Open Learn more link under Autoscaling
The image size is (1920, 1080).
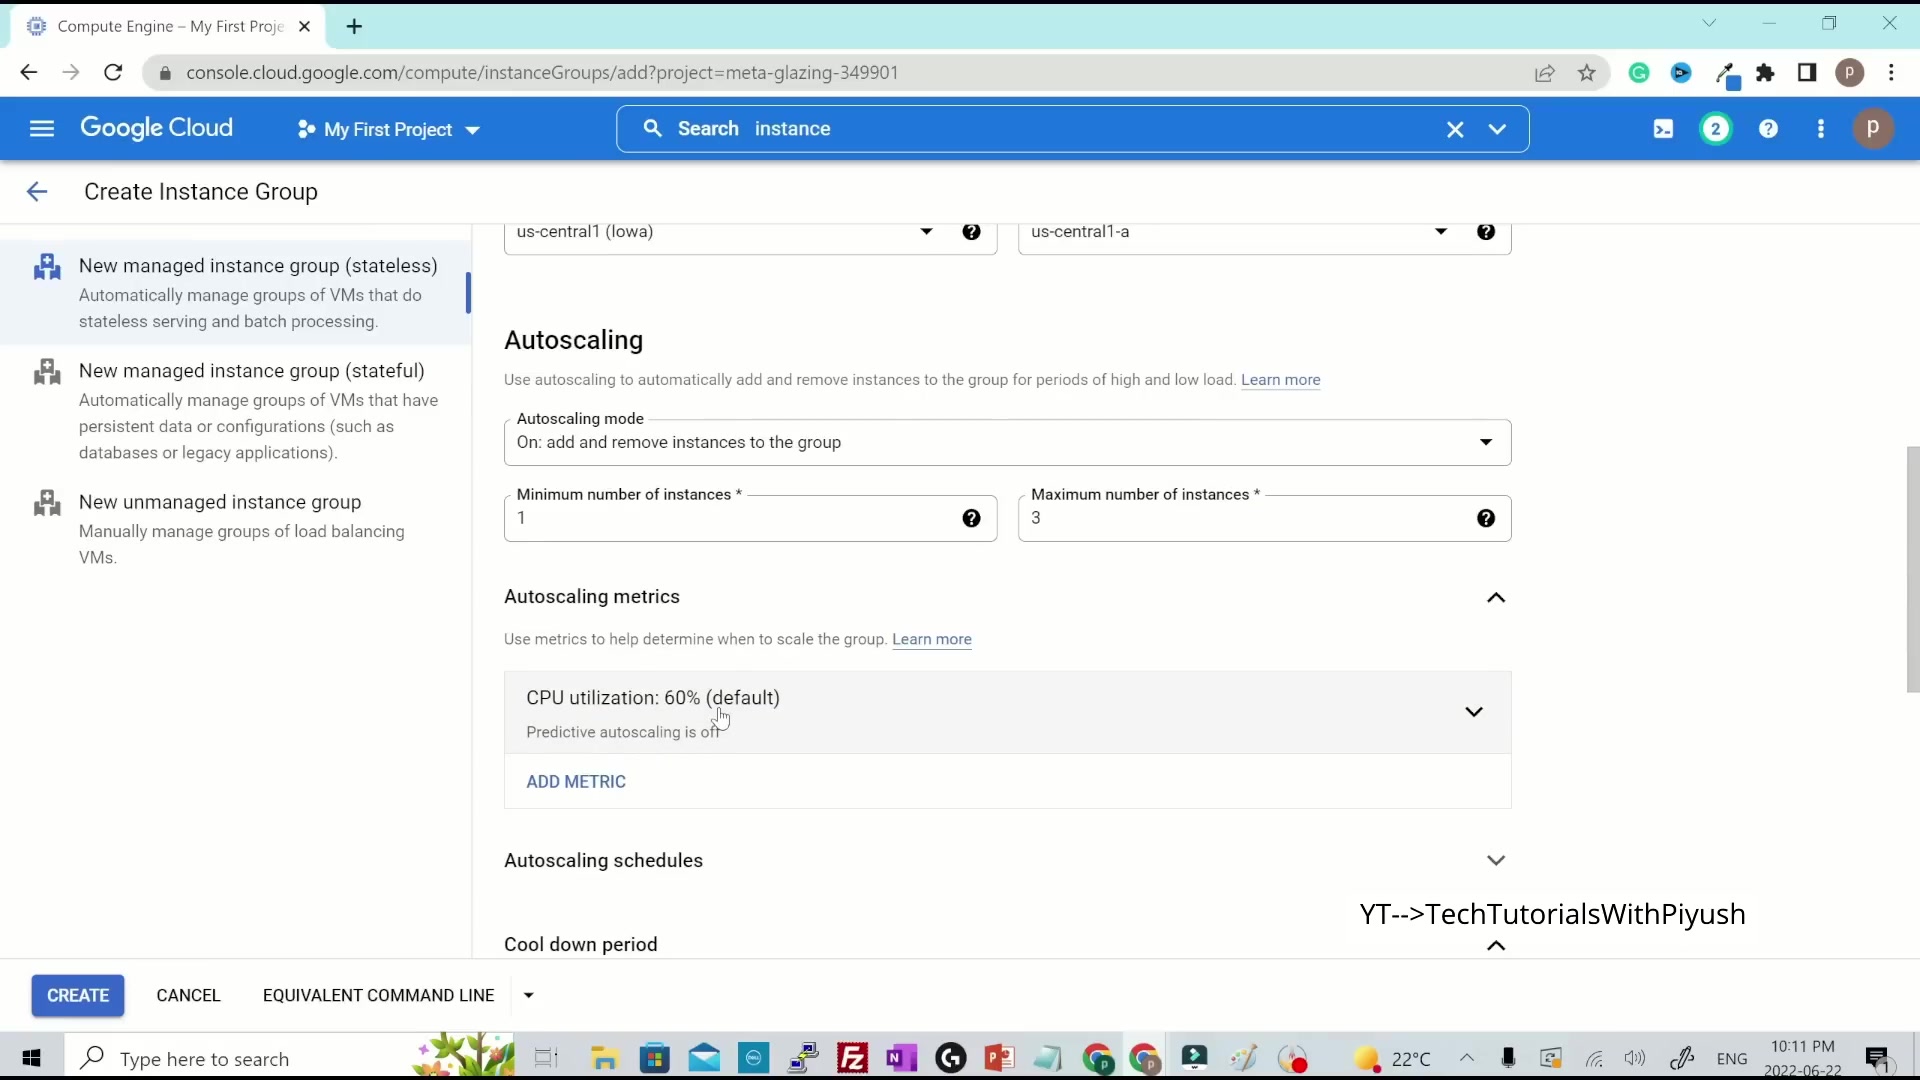[1280, 380]
